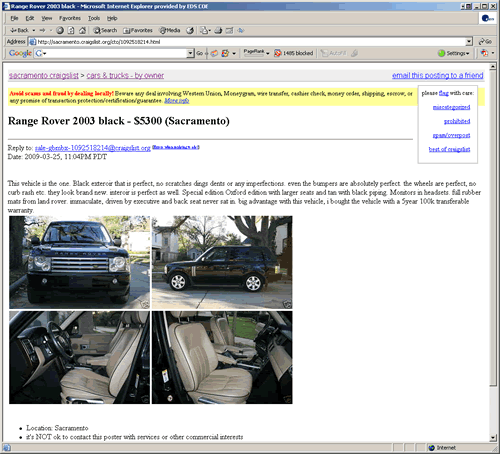
Task: Click the Edit page toolbar icon
Action: click(229, 30)
